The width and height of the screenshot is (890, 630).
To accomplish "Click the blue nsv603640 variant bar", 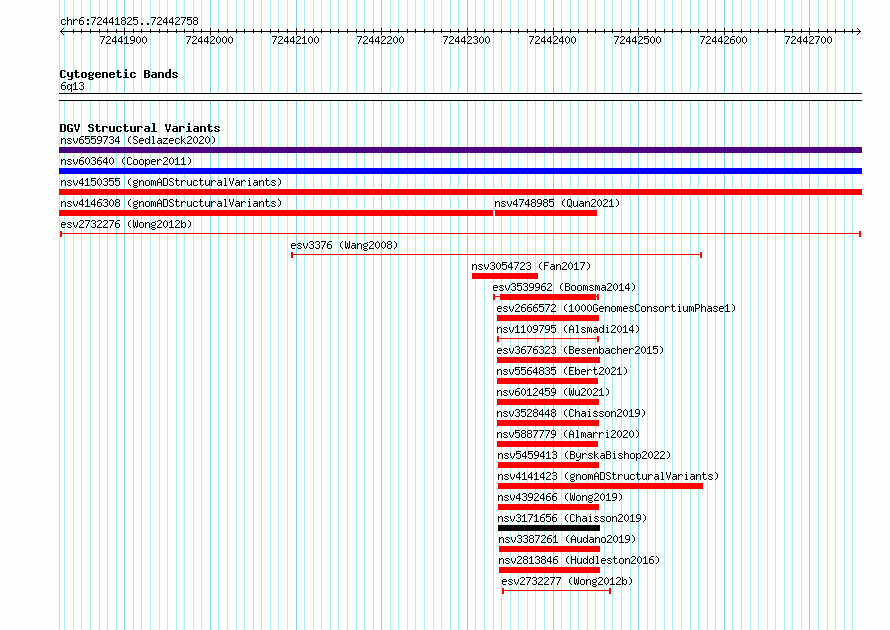I will 460,171.
